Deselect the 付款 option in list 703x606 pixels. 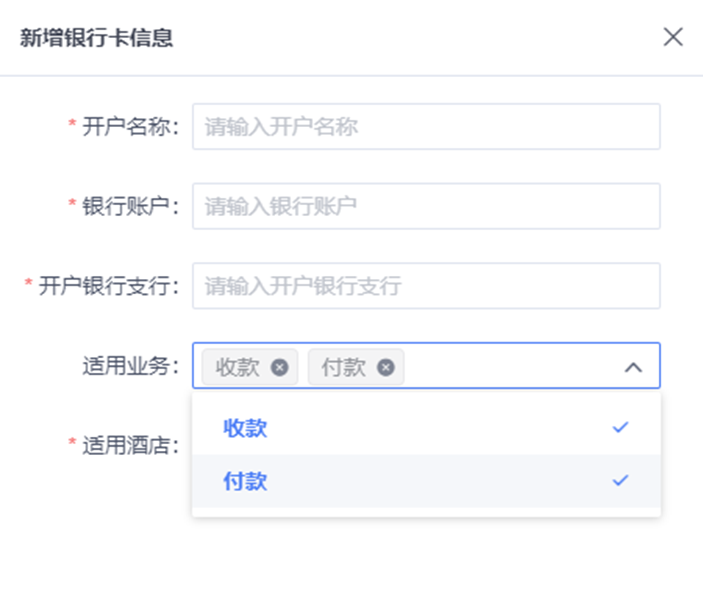(426, 481)
